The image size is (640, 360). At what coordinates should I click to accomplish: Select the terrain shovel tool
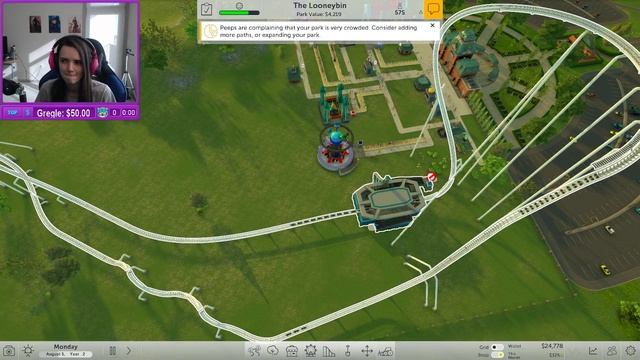tap(348, 351)
